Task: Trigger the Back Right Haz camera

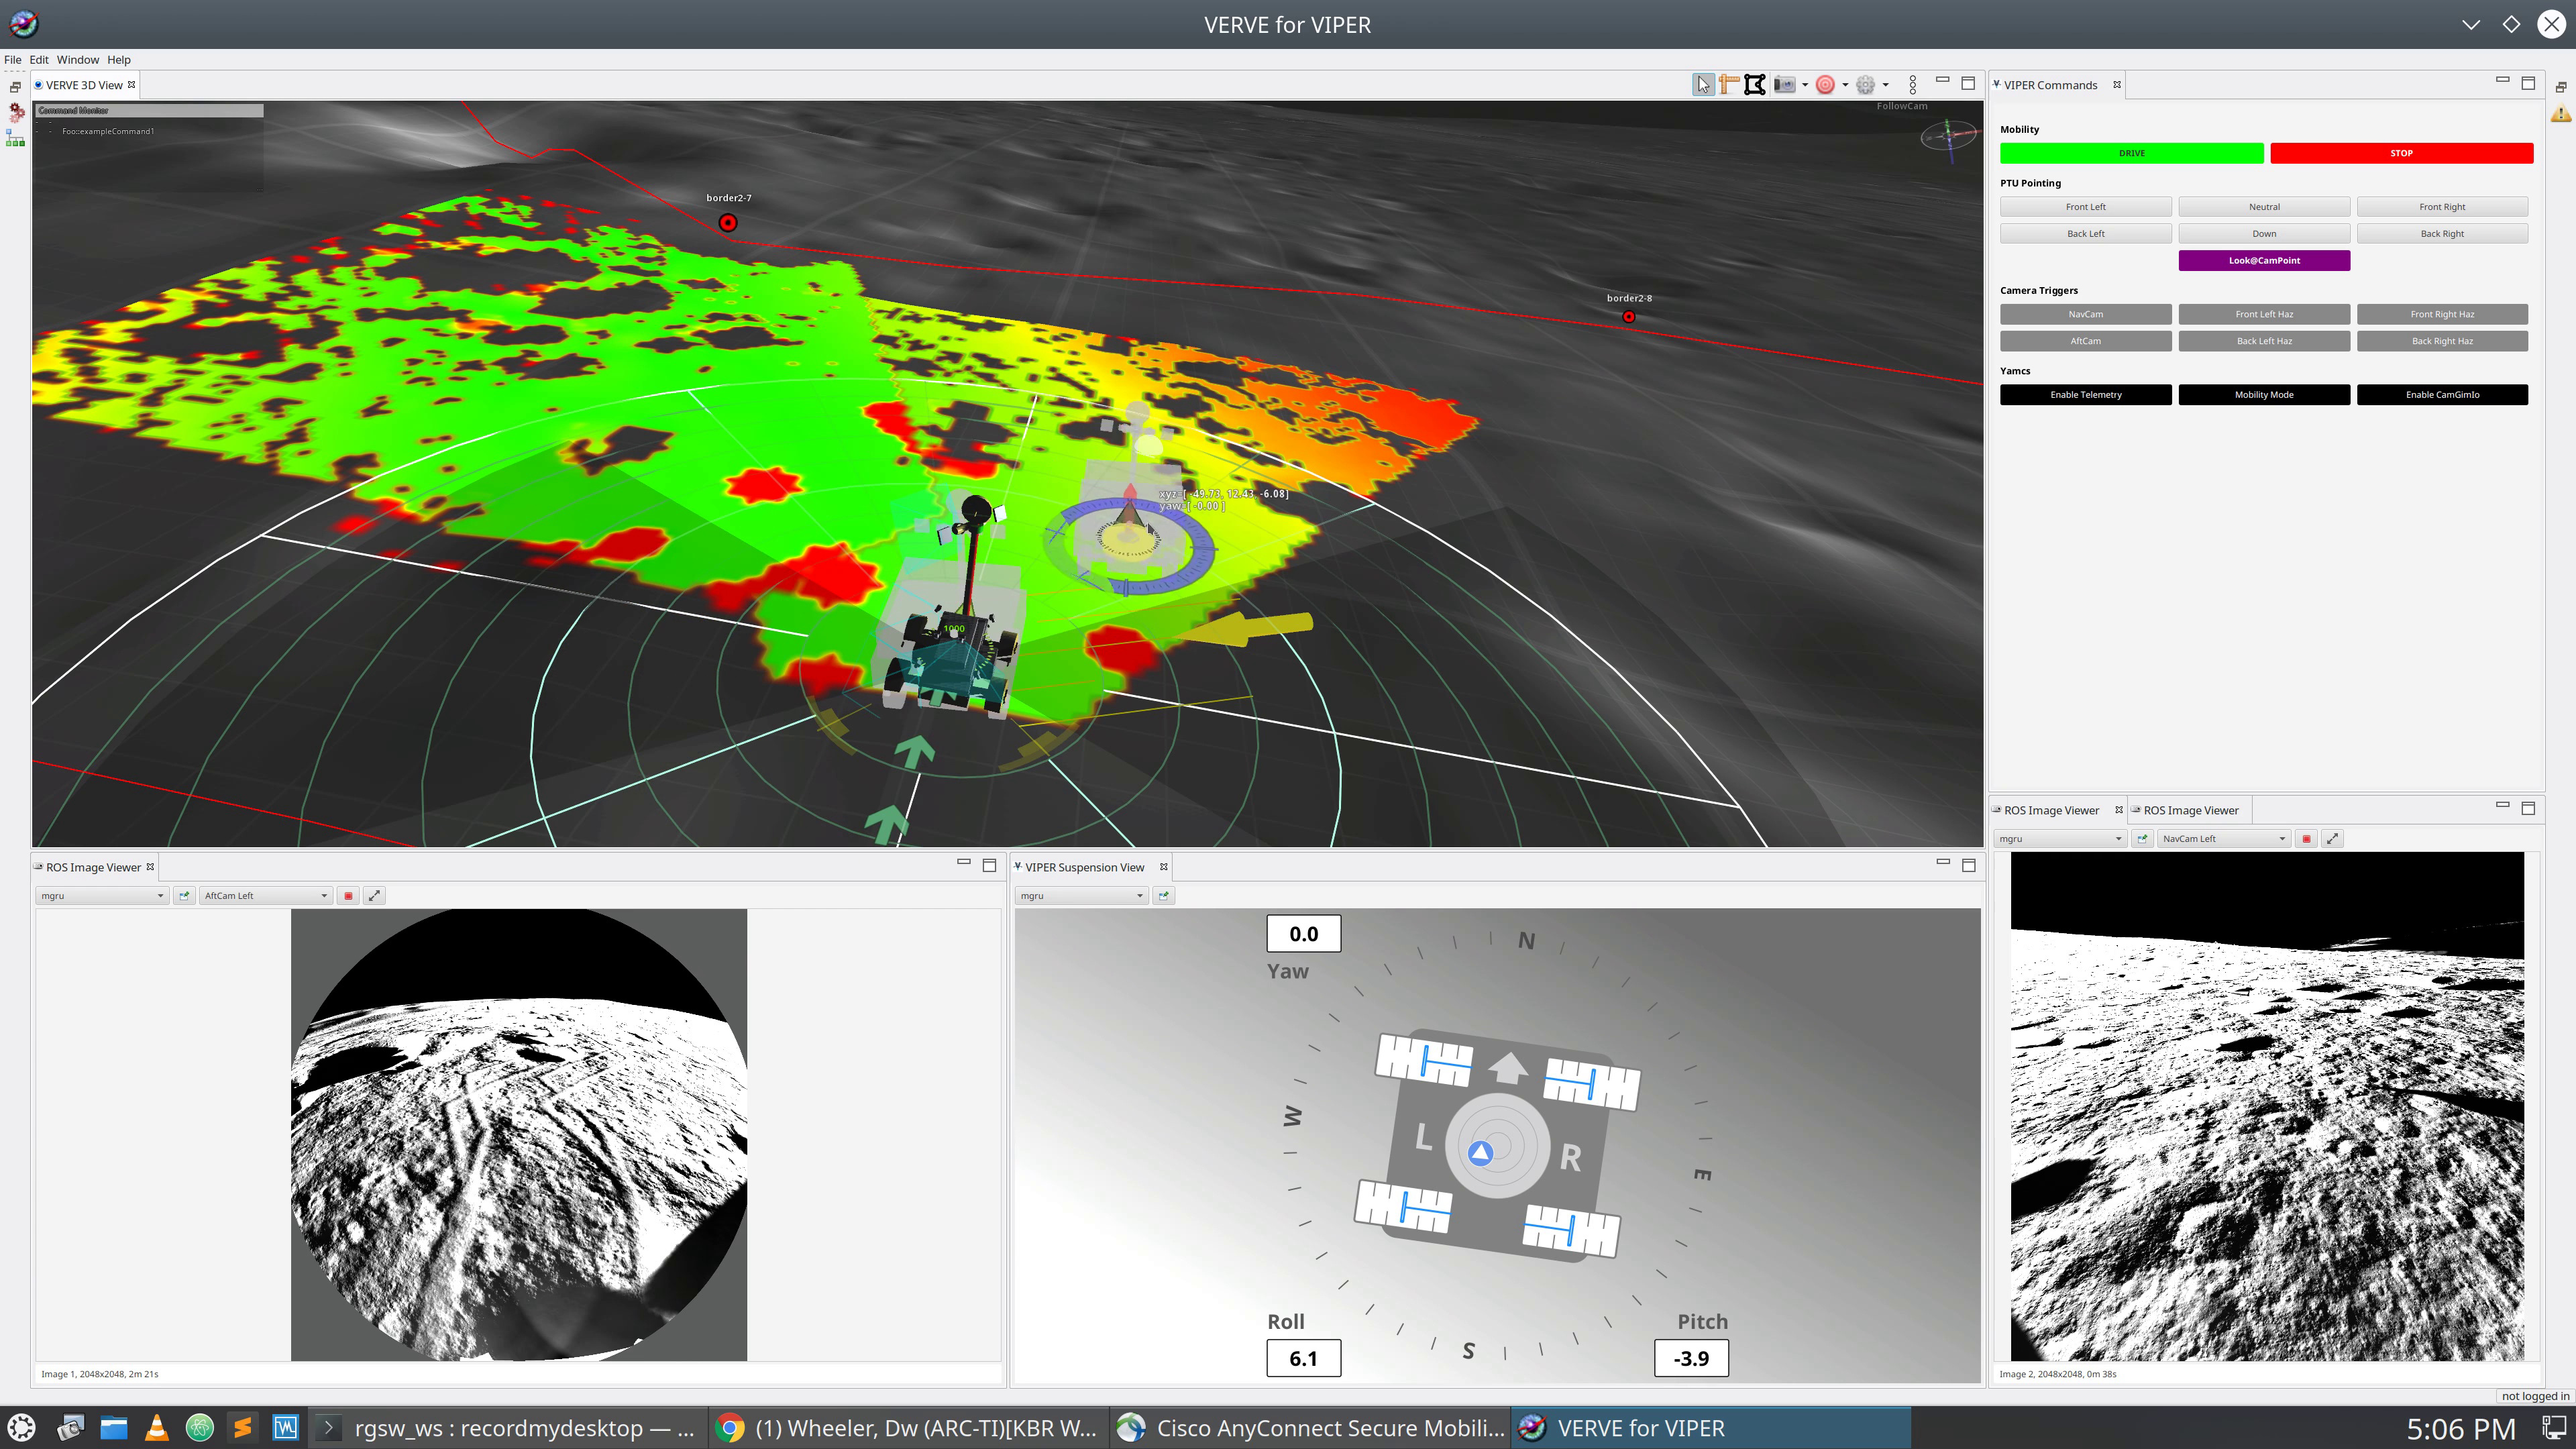Action: (2442, 341)
